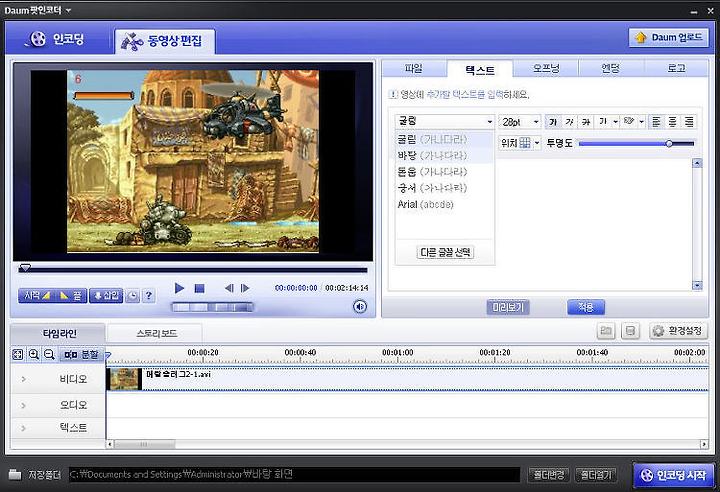Zoom in on the timeline

[34, 355]
